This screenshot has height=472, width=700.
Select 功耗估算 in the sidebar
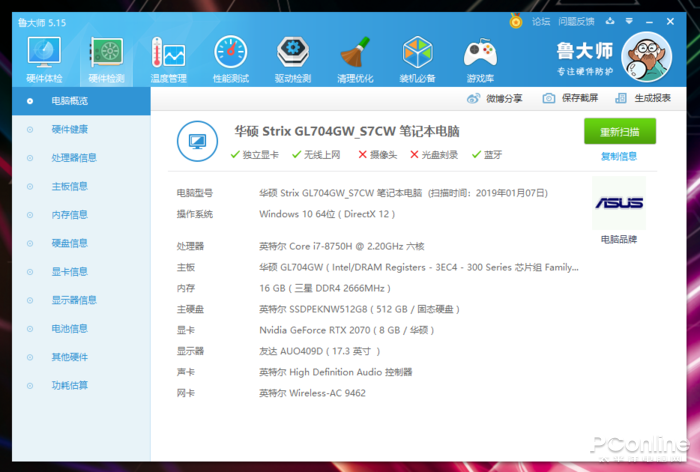[x=81, y=385]
